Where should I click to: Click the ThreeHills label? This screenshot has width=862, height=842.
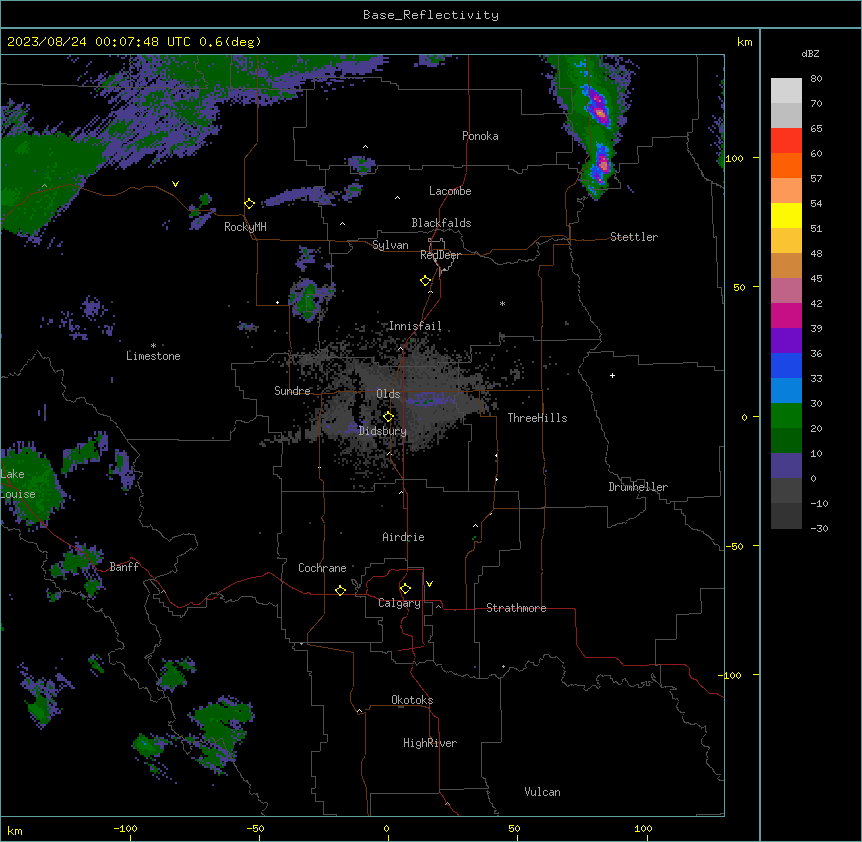coord(537,418)
